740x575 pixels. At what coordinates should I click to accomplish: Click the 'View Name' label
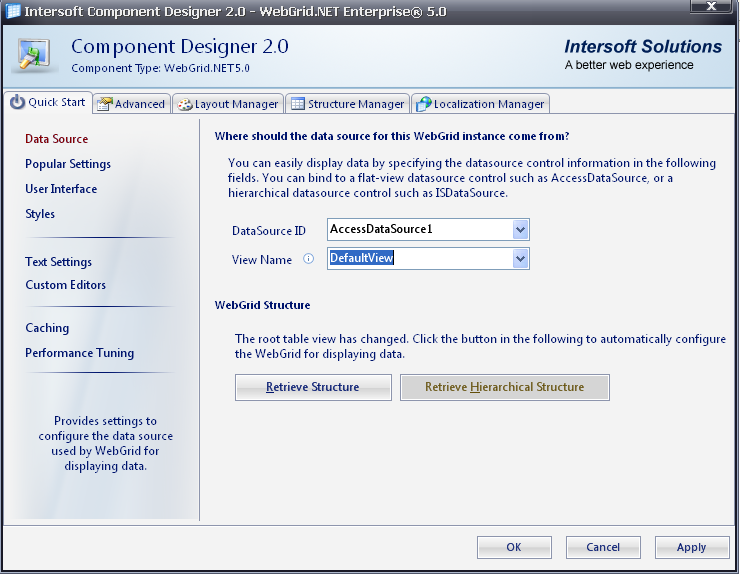pos(262,260)
